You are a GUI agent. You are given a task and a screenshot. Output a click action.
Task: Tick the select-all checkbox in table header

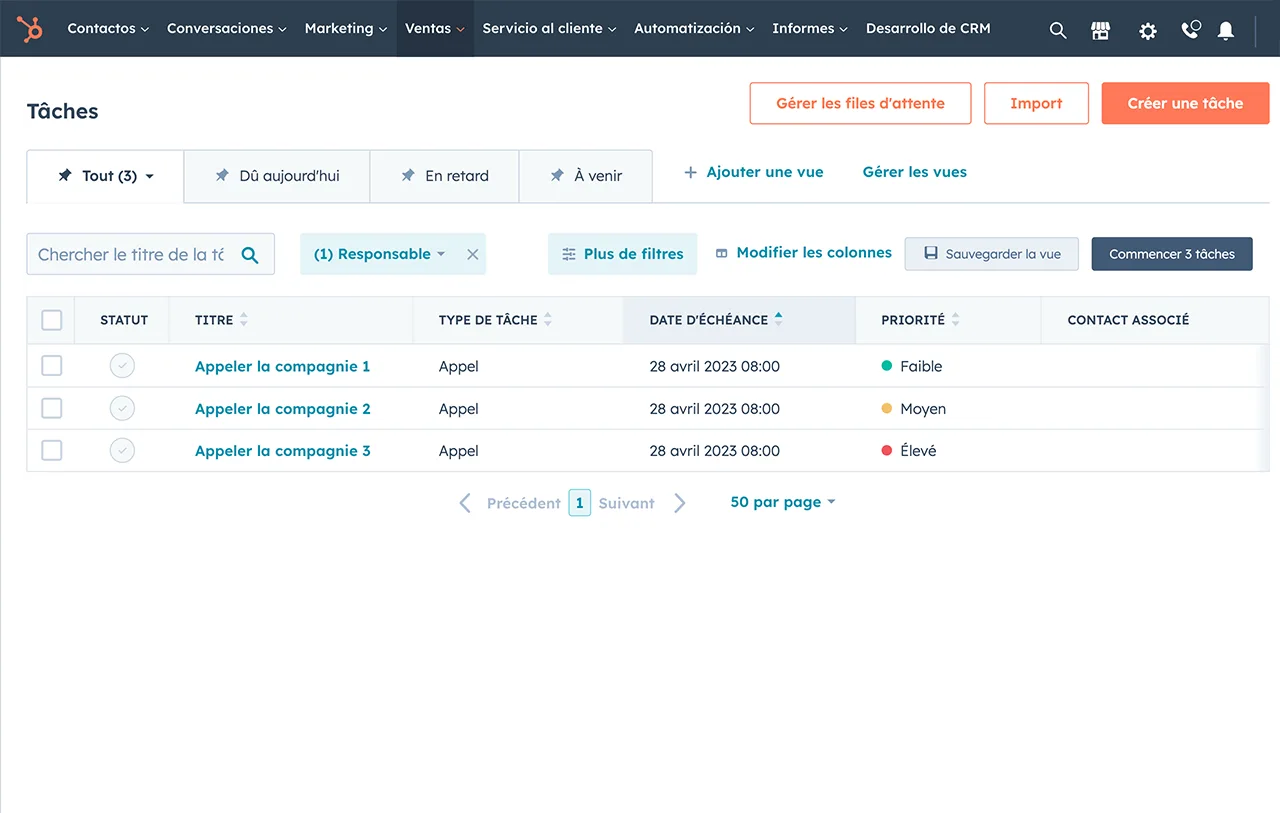[x=52, y=320]
